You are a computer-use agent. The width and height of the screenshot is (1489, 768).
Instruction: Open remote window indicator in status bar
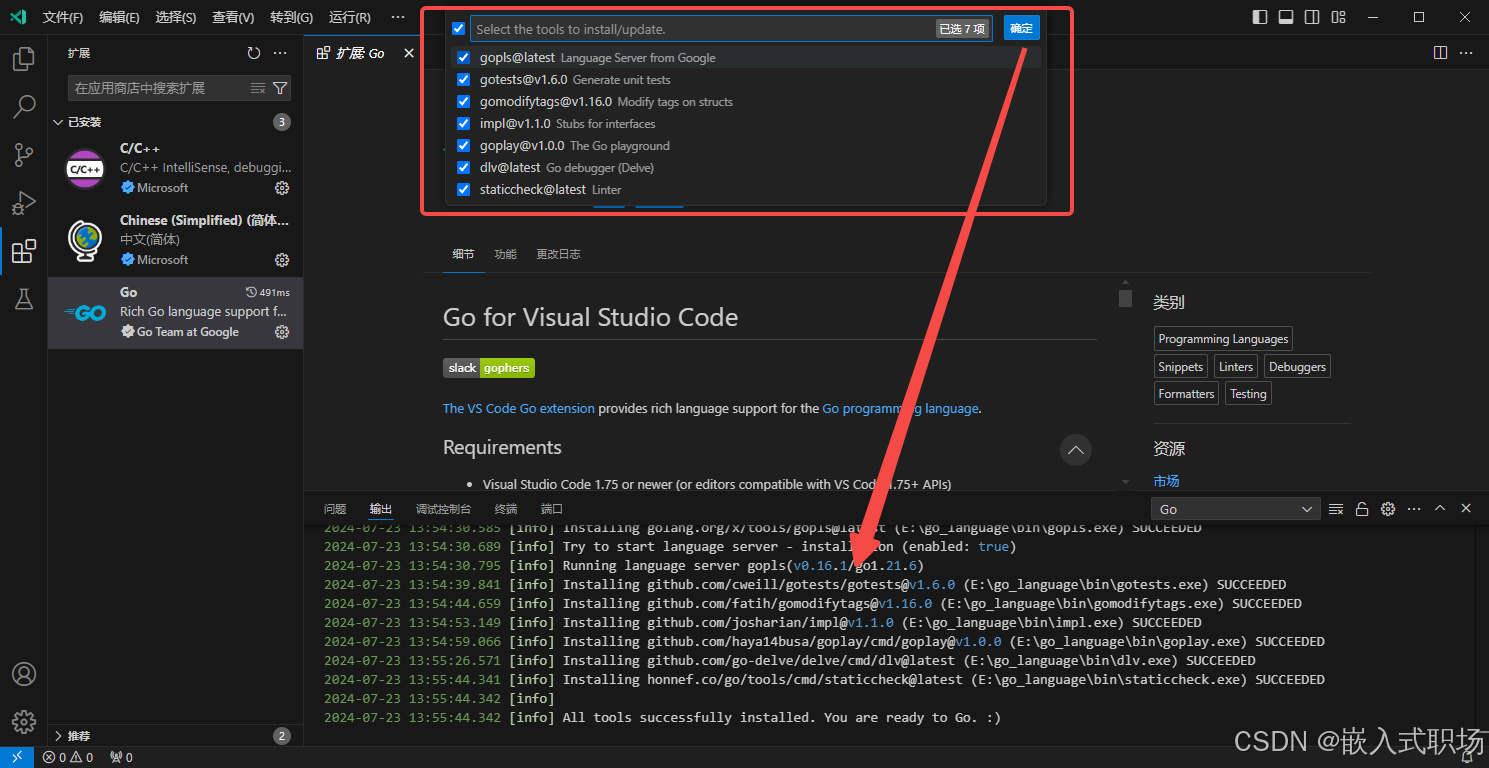click(17, 757)
